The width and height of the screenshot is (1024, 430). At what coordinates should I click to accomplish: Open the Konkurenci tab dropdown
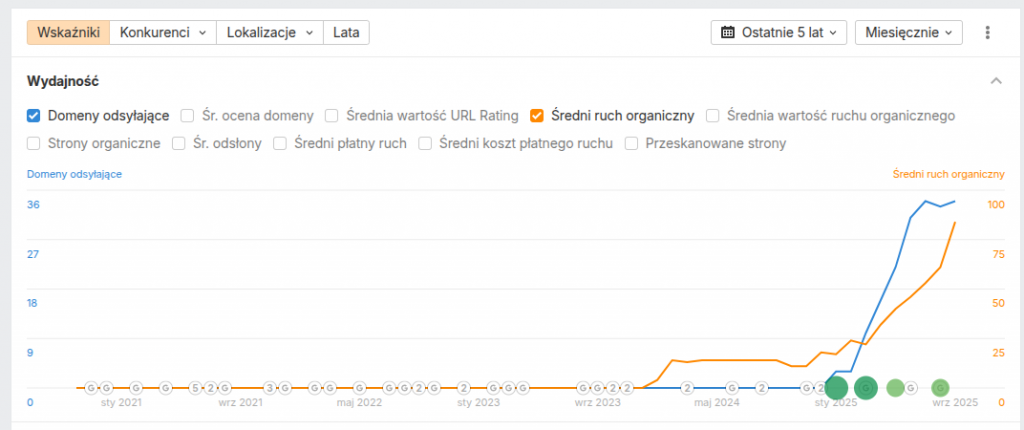[x=162, y=32]
